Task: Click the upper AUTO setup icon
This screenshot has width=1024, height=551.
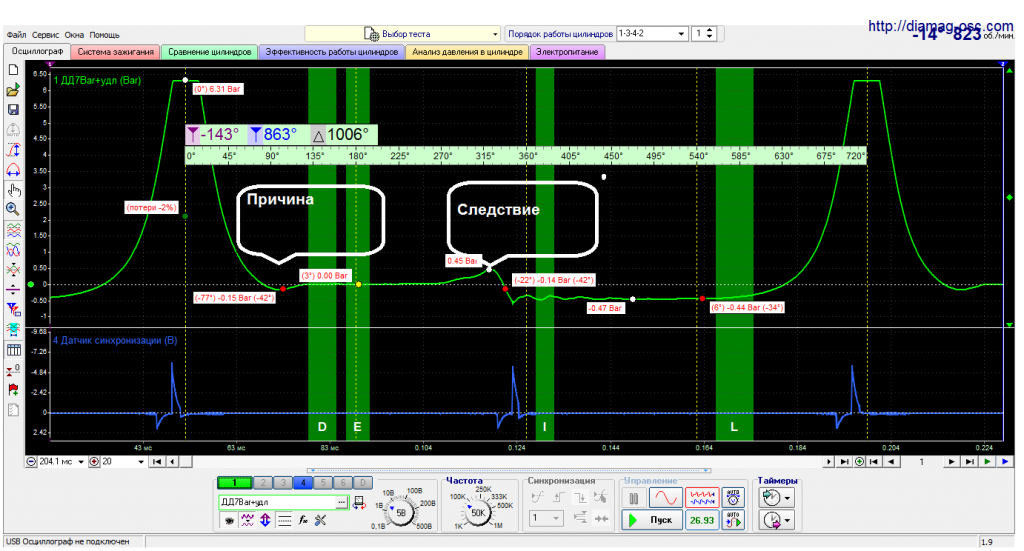Action: [733, 498]
